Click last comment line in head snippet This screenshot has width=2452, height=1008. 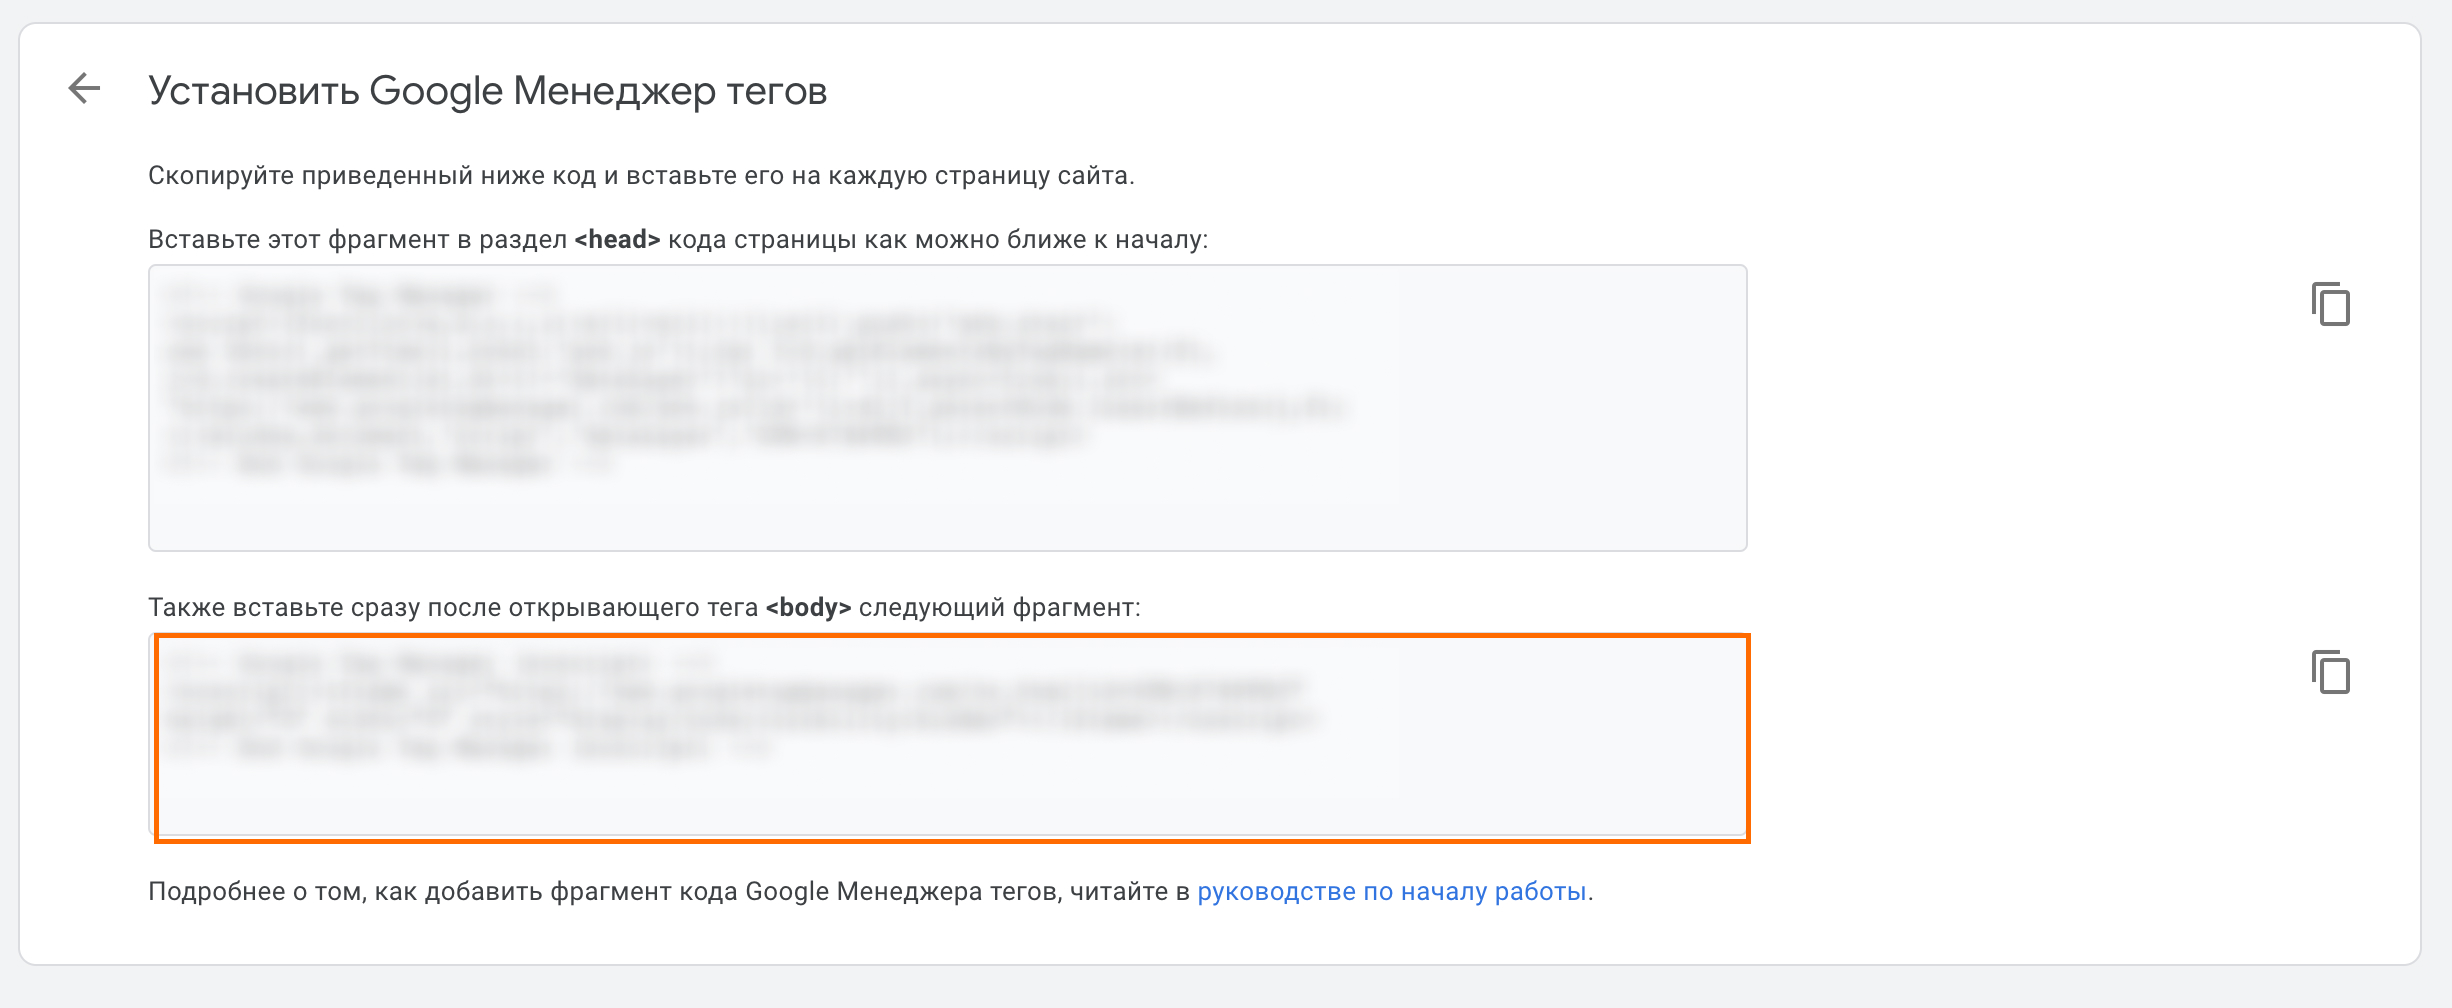point(390,464)
